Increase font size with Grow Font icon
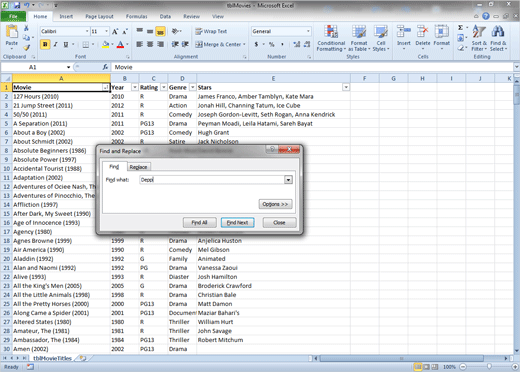 115,32
